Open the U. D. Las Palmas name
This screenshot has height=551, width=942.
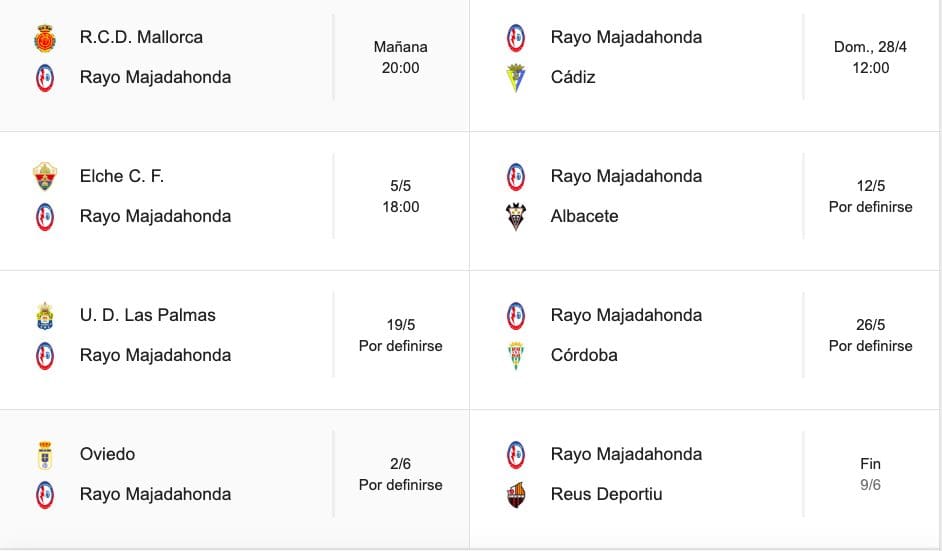click(x=148, y=315)
